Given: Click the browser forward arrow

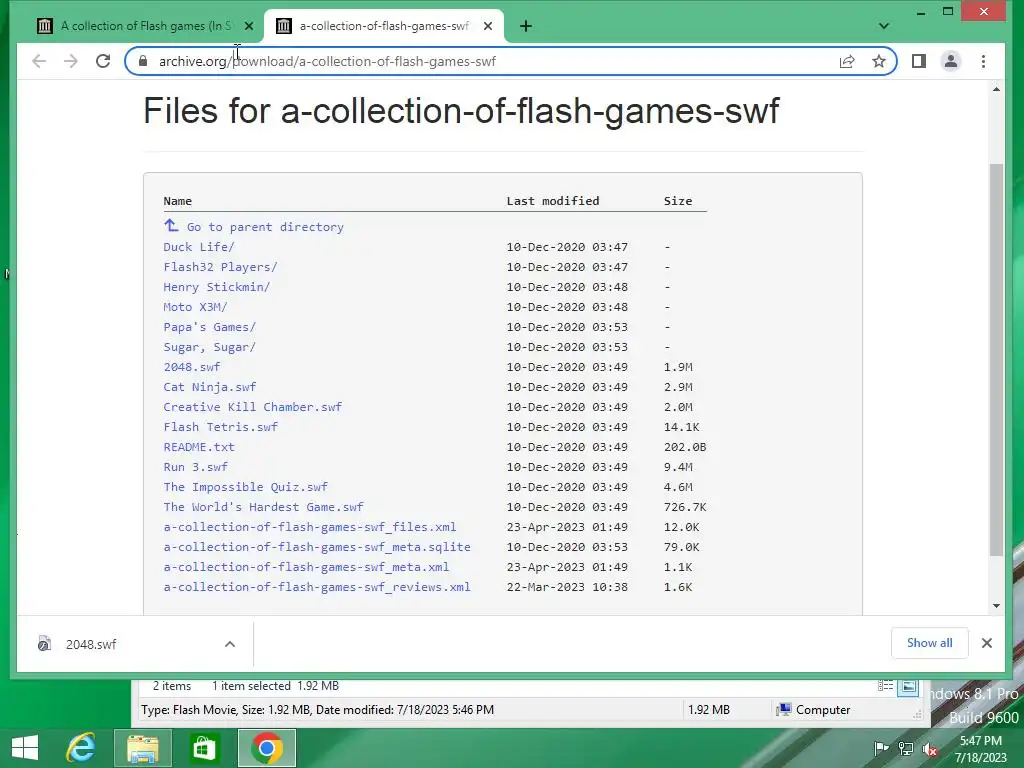Looking at the screenshot, I should 71,61.
